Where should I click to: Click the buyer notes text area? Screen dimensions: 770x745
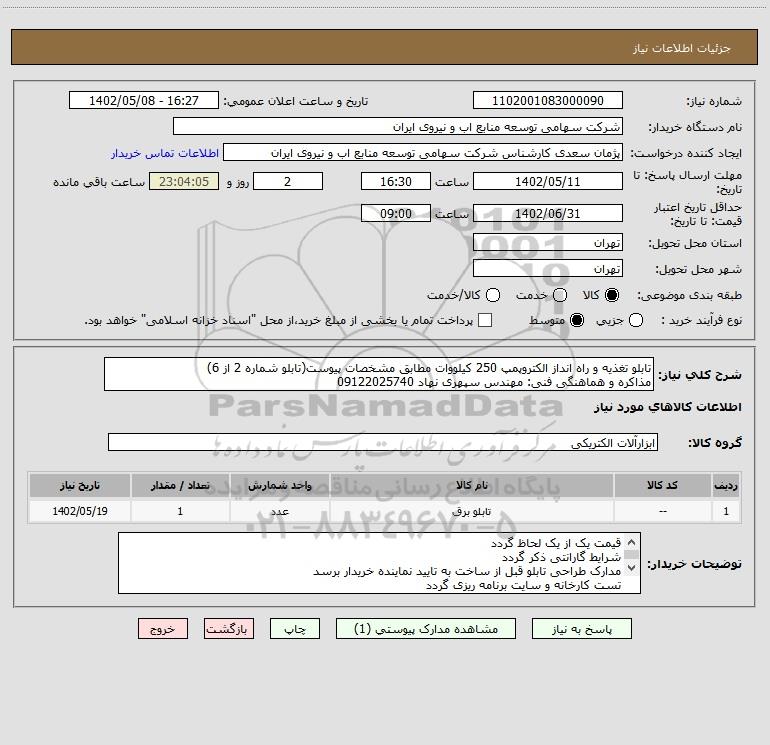pos(379,563)
